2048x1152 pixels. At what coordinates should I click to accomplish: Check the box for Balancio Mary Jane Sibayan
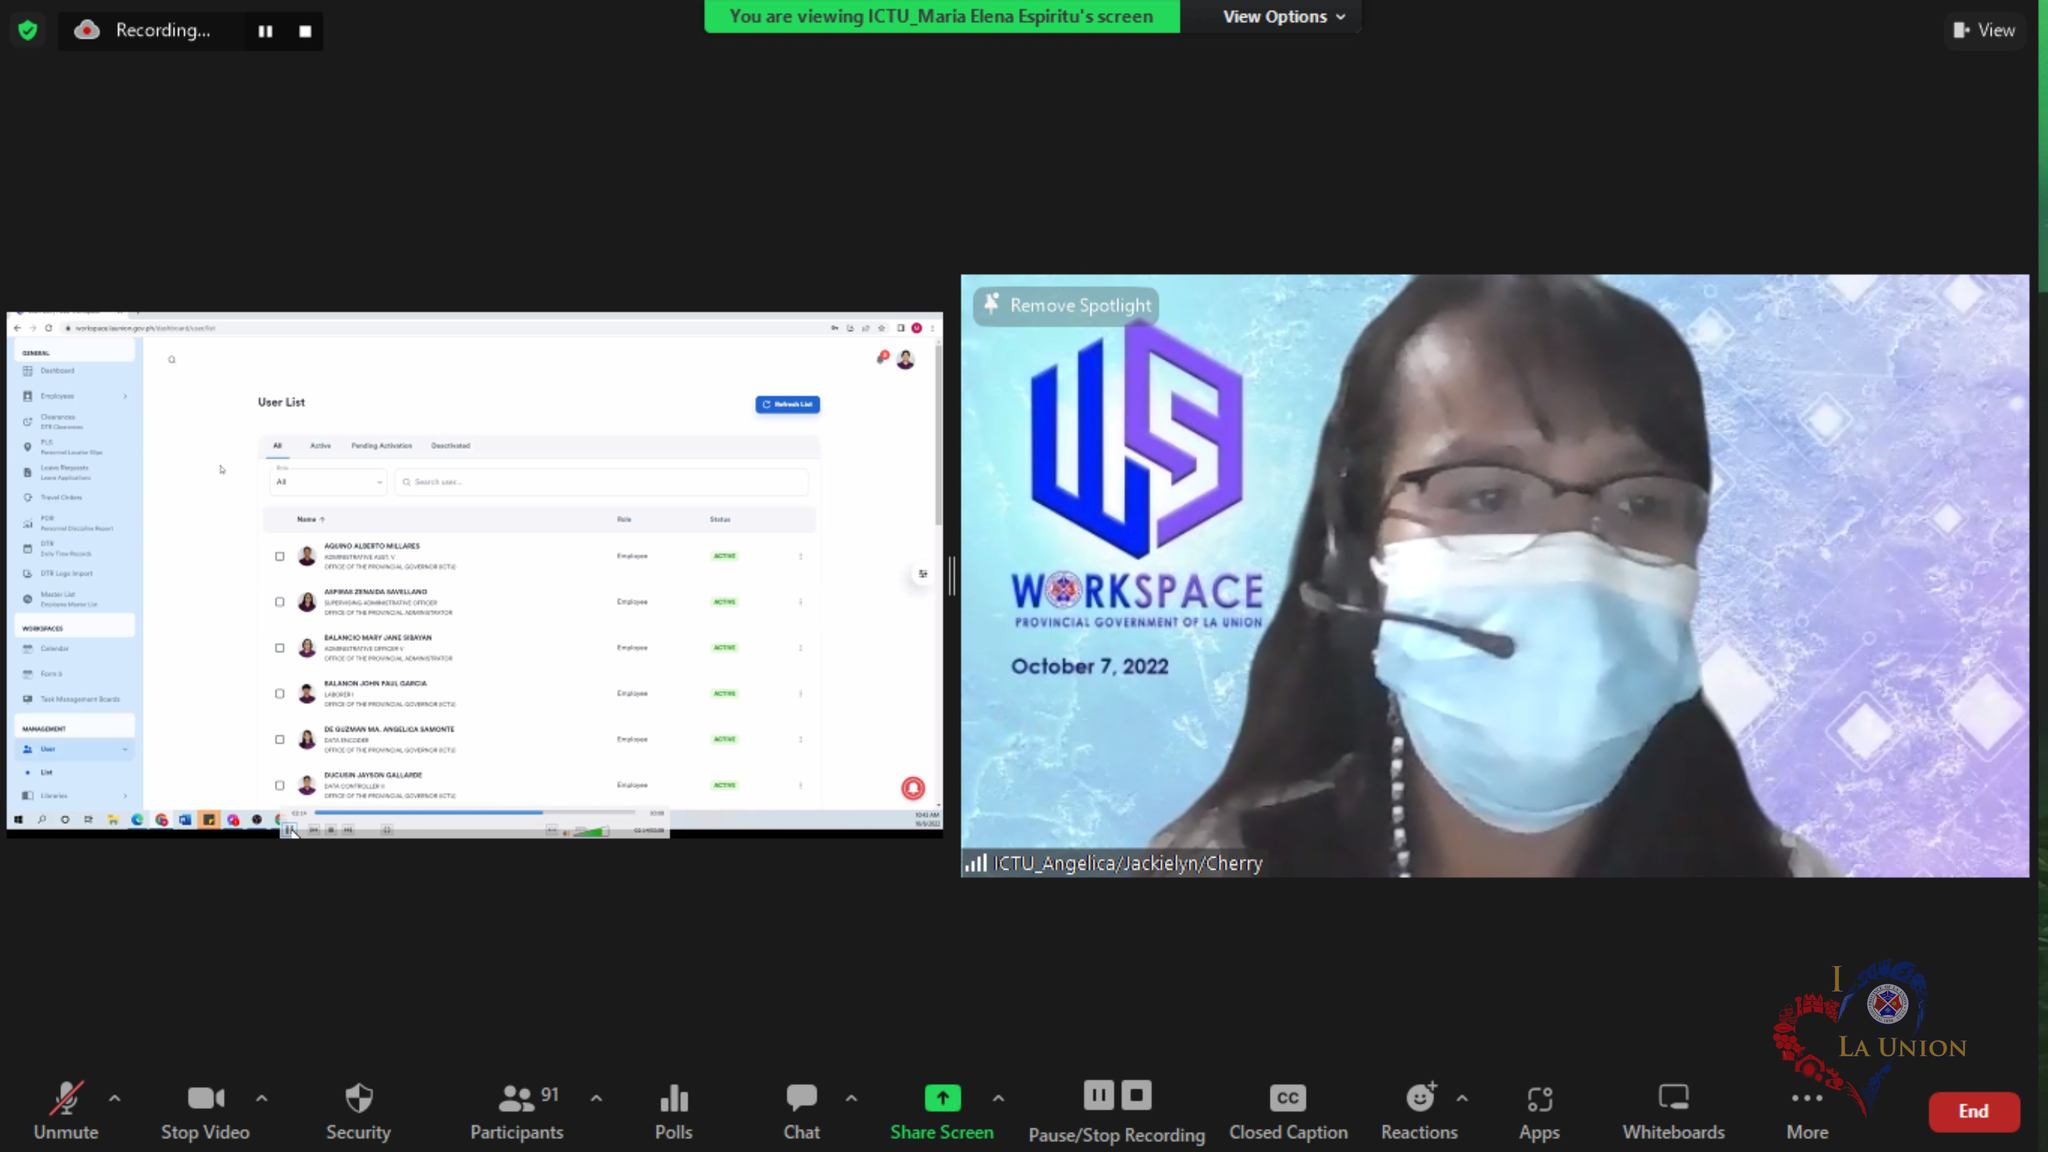pyautogui.click(x=280, y=648)
